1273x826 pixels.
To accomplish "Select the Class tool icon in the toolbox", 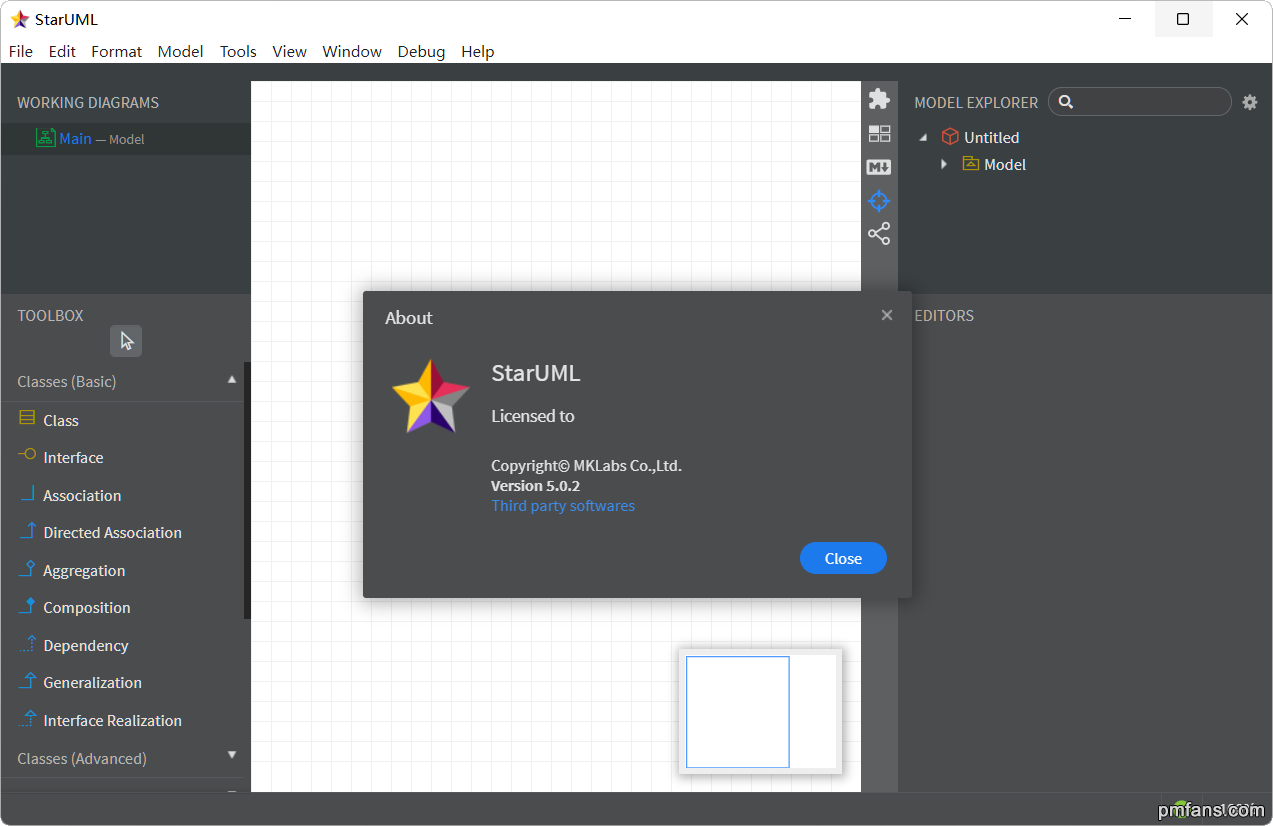I will pyautogui.click(x=27, y=419).
